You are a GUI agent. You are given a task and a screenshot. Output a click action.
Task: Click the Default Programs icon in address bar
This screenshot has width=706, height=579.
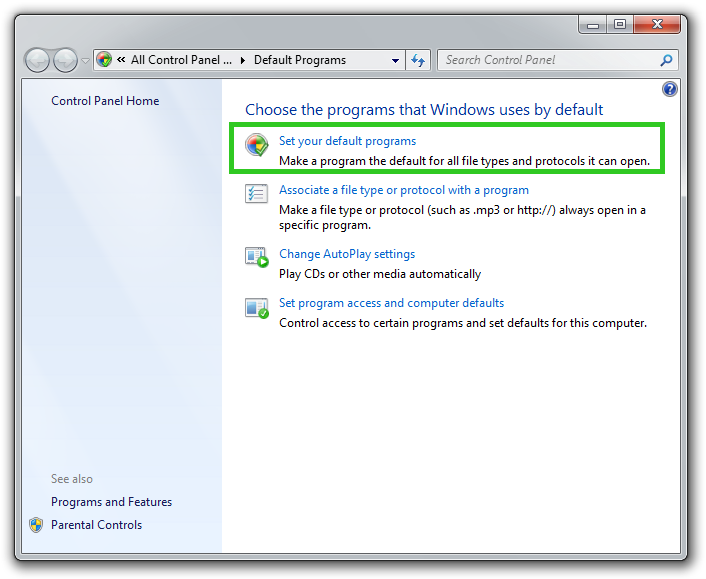(104, 60)
